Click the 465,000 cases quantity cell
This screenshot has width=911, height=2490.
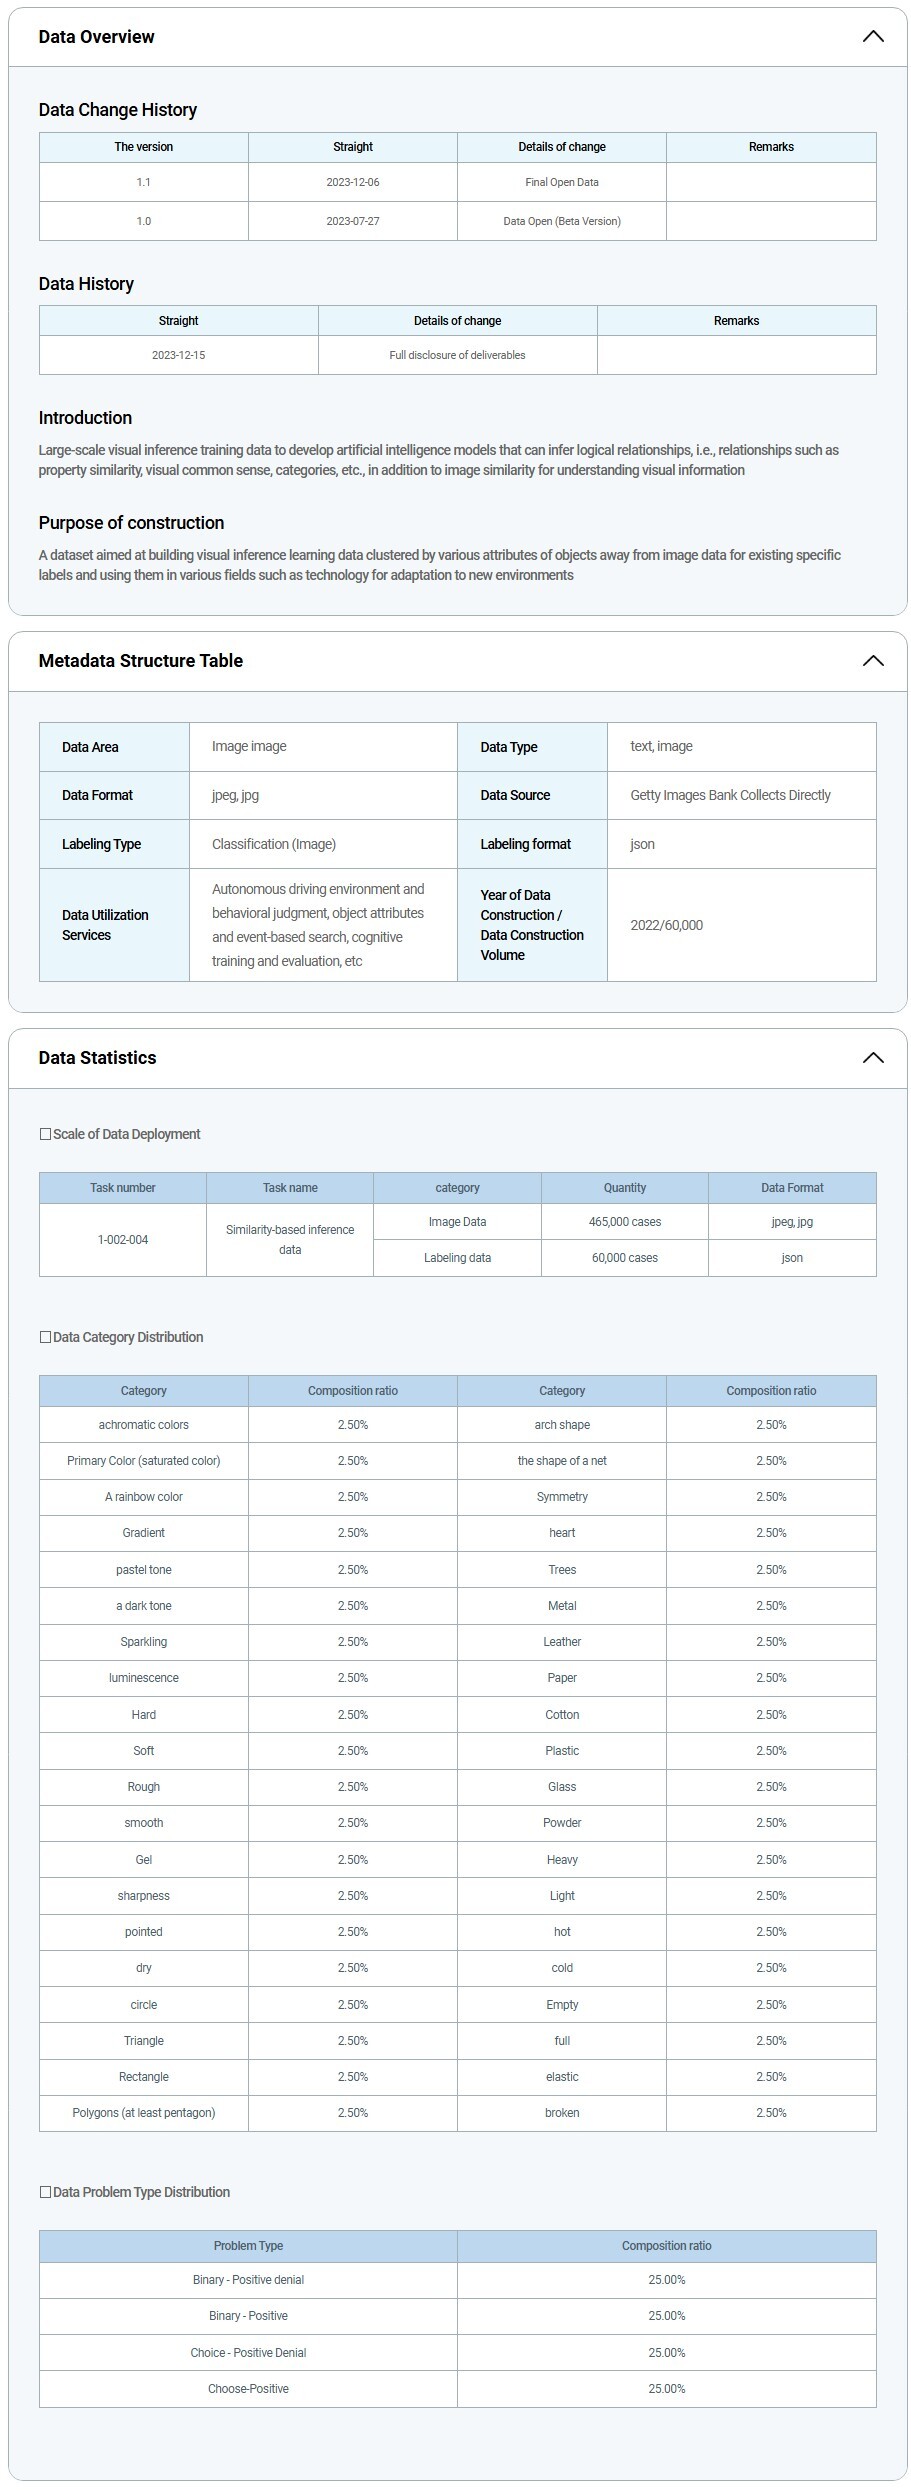[x=624, y=1222]
